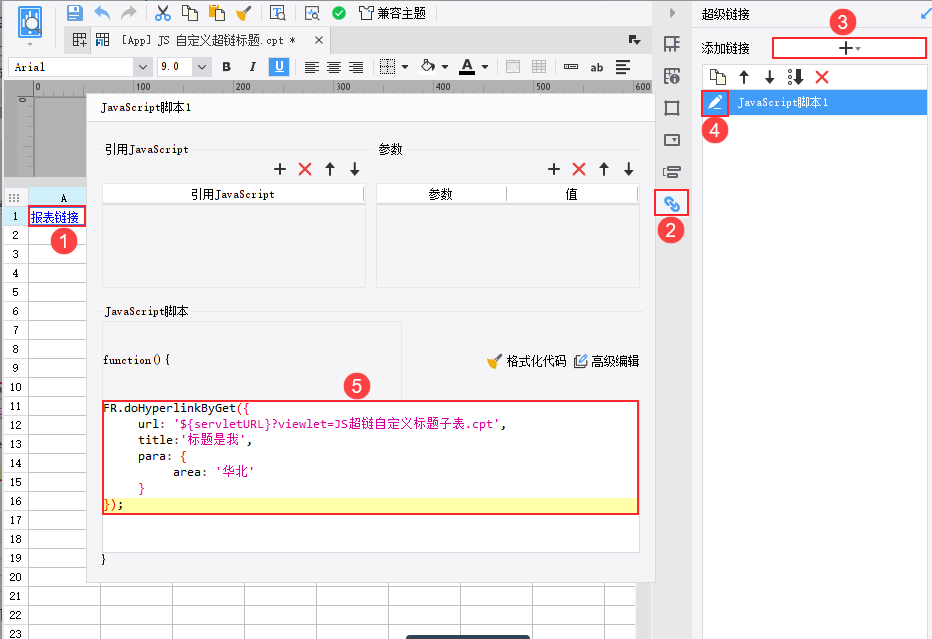The width and height of the screenshot is (932, 639).
Task: Remove referenced JavaScript with red X
Action: coord(305,169)
